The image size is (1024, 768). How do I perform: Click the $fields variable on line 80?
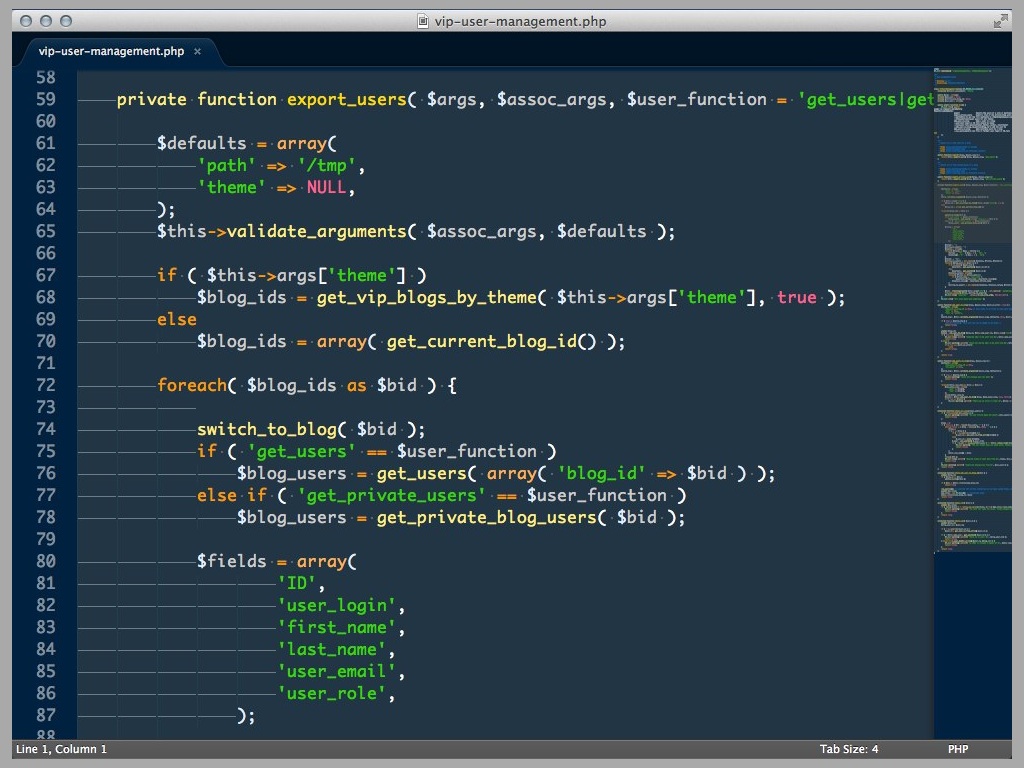click(232, 562)
